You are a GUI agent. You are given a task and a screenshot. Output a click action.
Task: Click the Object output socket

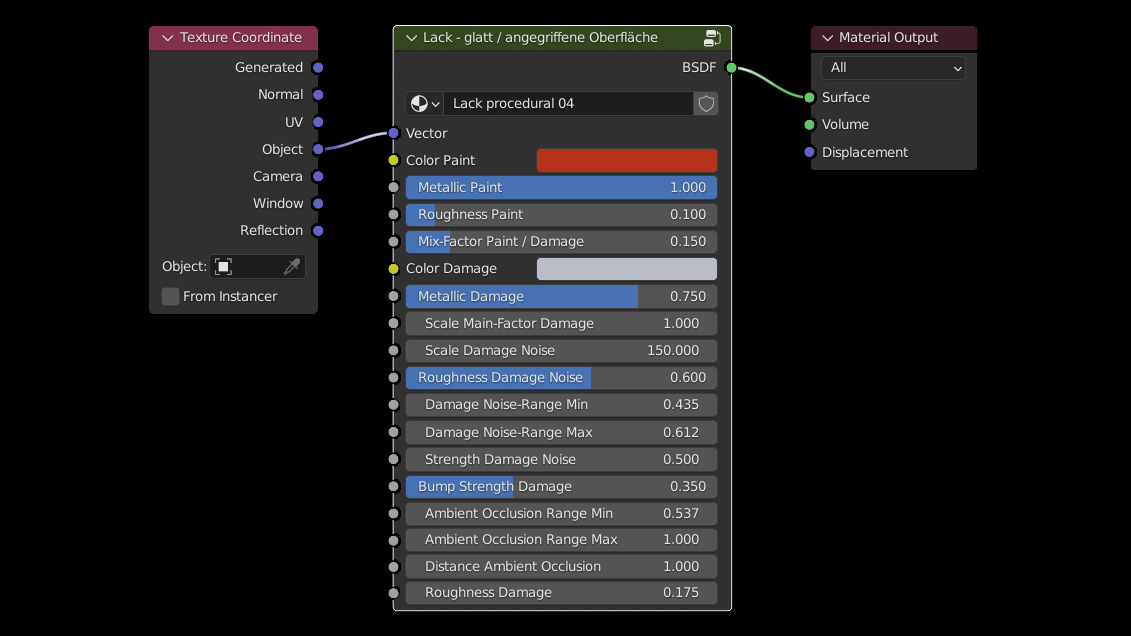(x=318, y=149)
